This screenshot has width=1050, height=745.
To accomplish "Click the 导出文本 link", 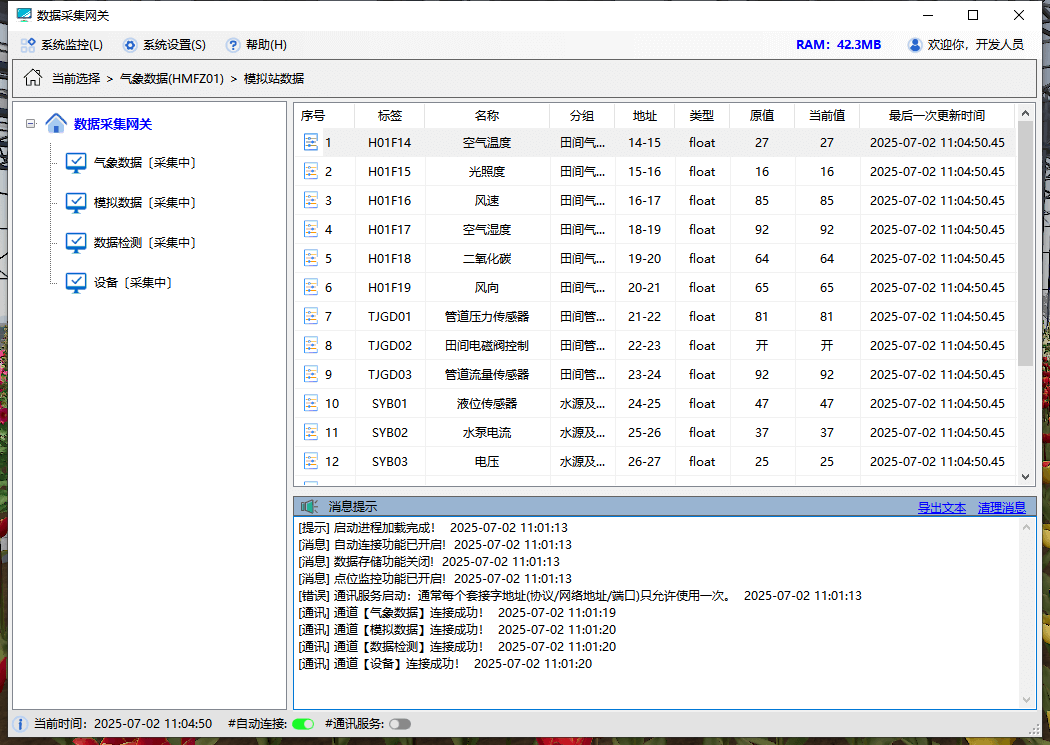I will click(x=940, y=508).
